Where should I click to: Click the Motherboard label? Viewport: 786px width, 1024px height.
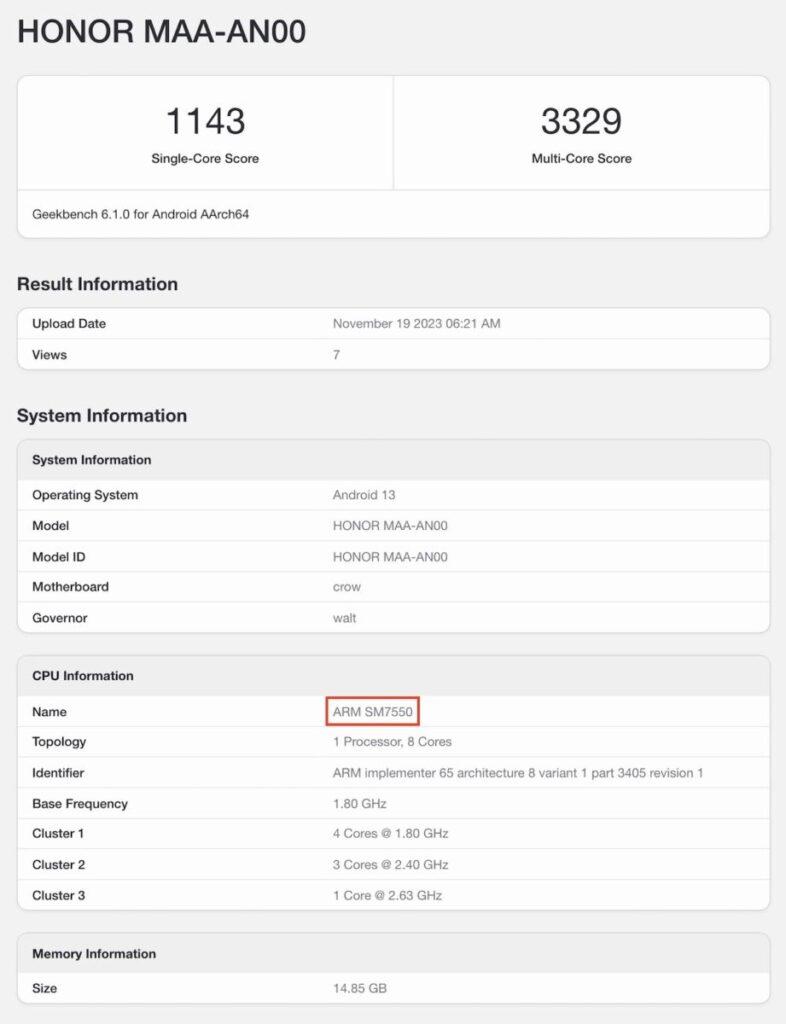71,587
